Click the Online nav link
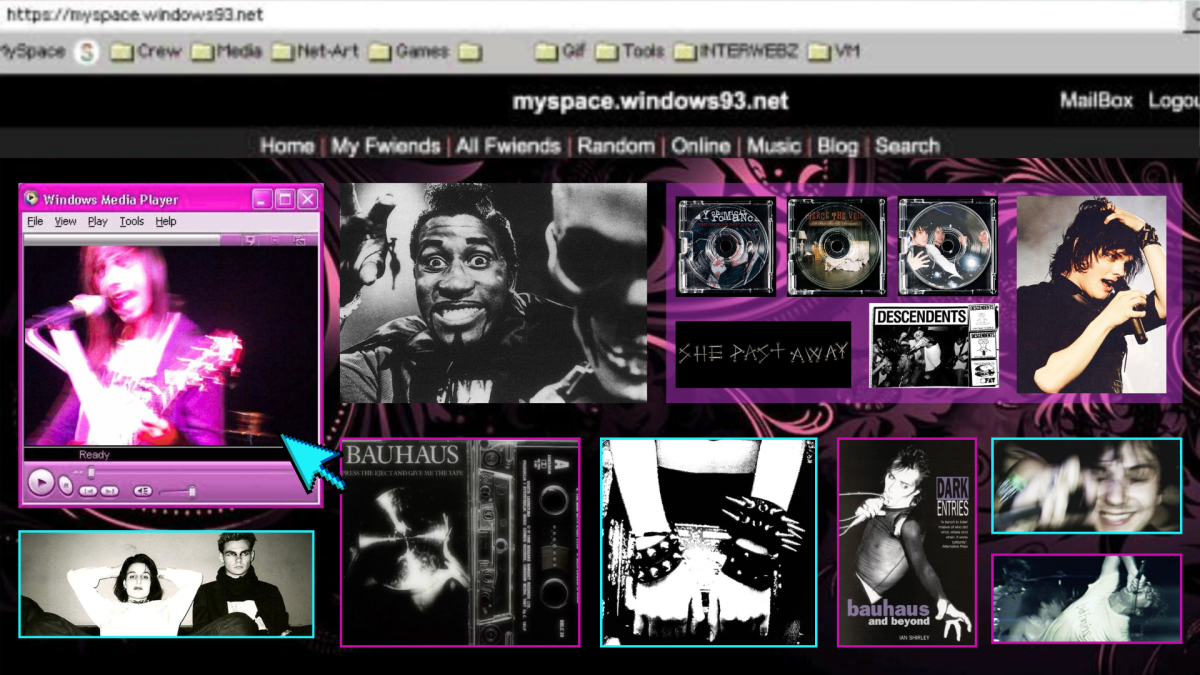The image size is (1200, 675). click(x=701, y=146)
